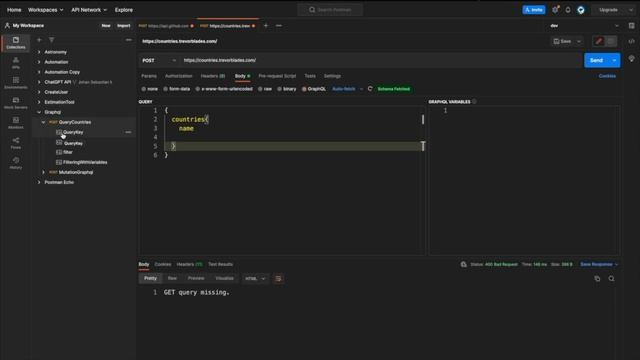640x360 pixels.
Task: Open environment quick look icon top right
Action: tap(631, 26)
